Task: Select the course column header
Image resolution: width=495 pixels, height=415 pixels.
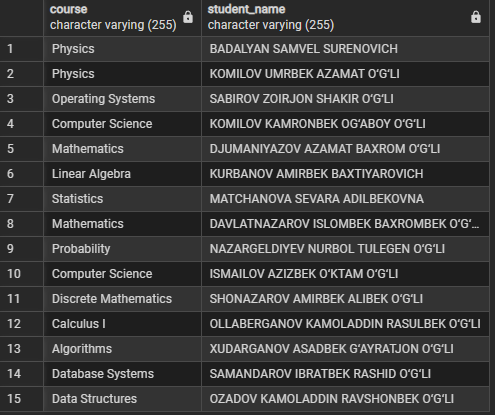Action: tap(122, 18)
